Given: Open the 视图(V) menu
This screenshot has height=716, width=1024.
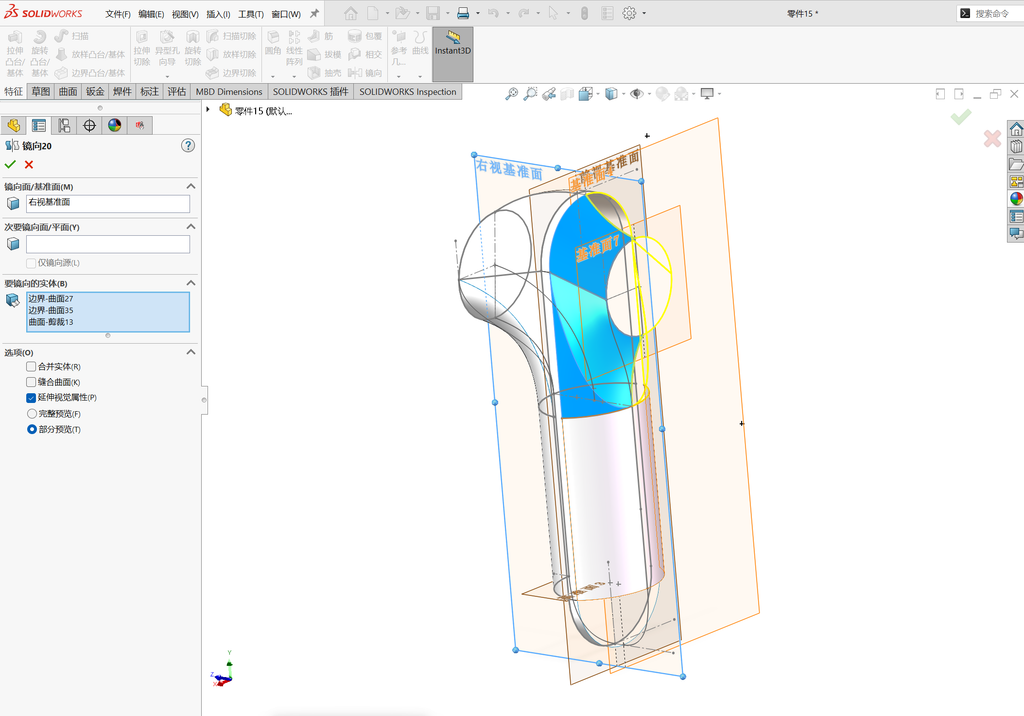Looking at the screenshot, I should pos(185,14).
